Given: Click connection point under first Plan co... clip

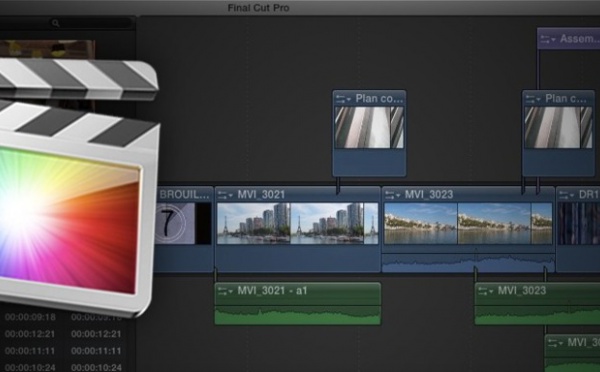Looking at the screenshot, I should point(338,186).
